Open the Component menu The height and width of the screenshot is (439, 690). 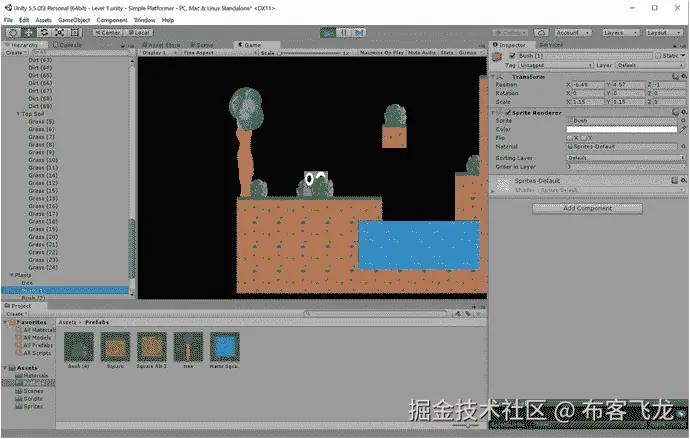click(112, 20)
